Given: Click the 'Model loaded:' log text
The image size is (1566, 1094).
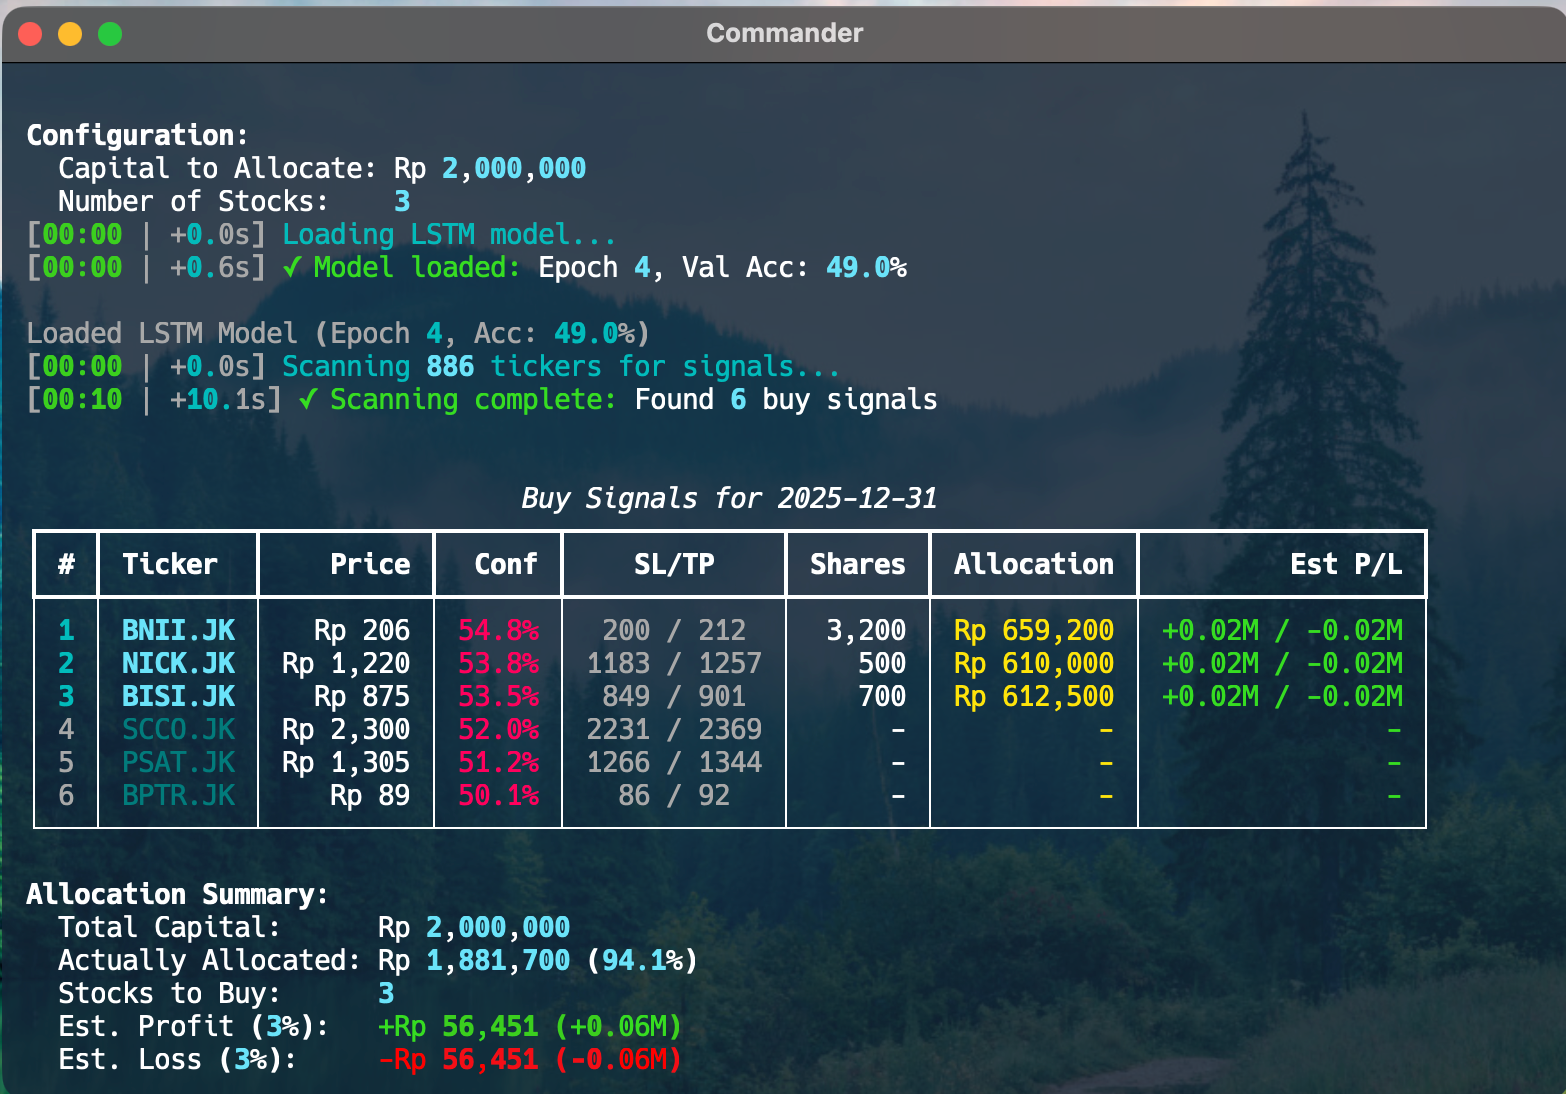Looking at the screenshot, I should tap(416, 267).
